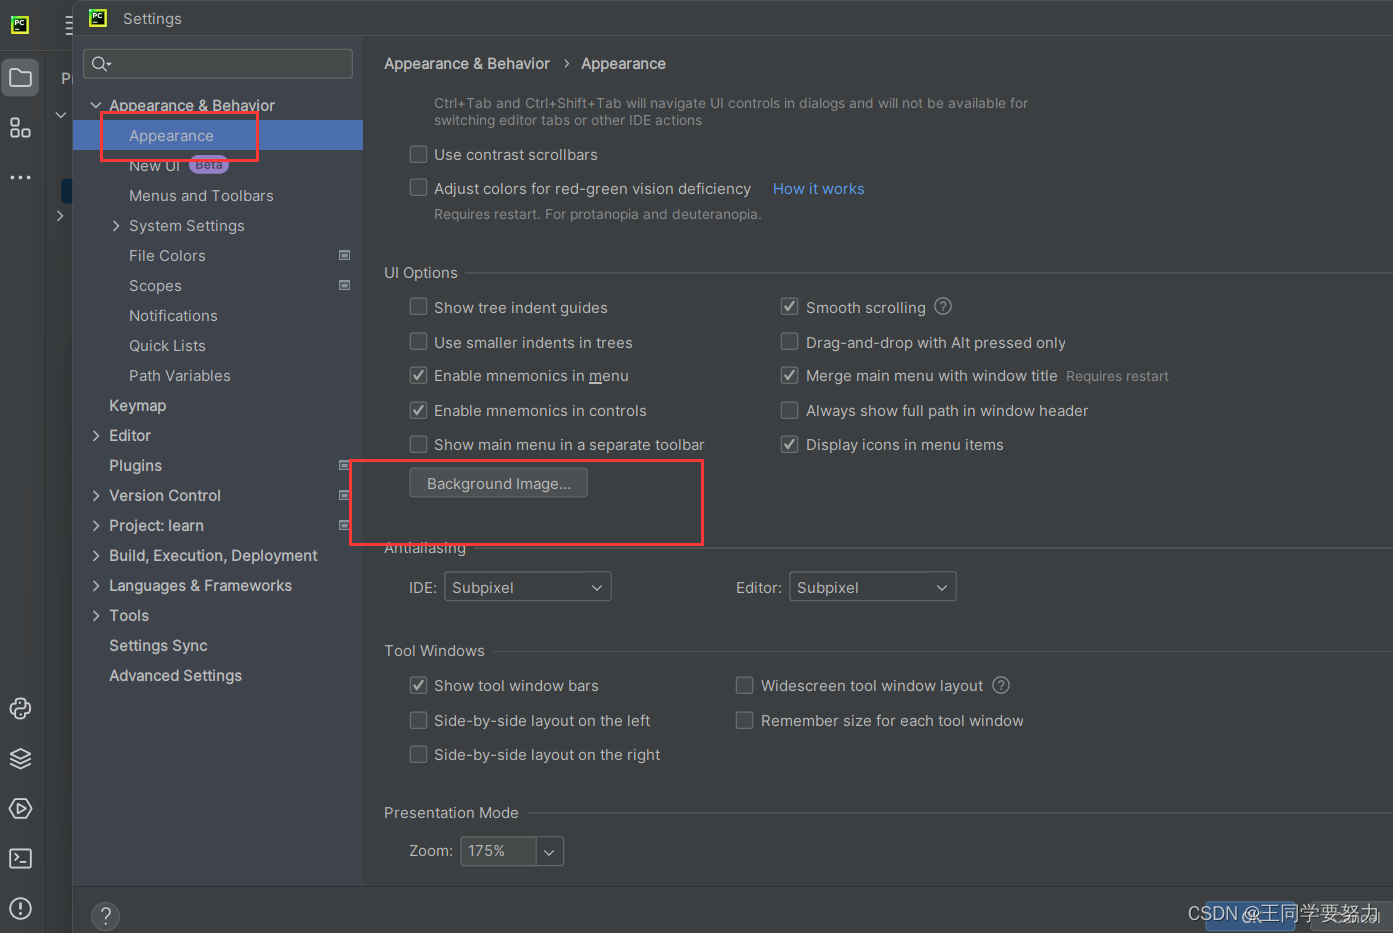The height and width of the screenshot is (933, 1393).
Task: Open the Problems tool window icon
Action: (x=20, y=909)
